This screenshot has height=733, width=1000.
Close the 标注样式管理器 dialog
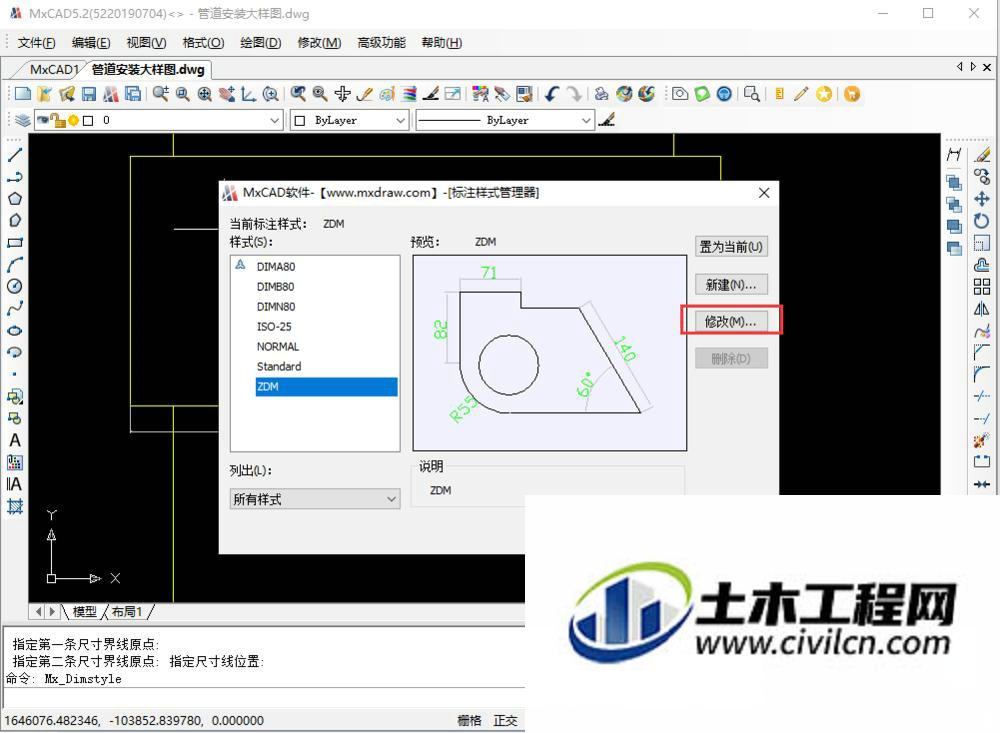(x=764, y=193)
